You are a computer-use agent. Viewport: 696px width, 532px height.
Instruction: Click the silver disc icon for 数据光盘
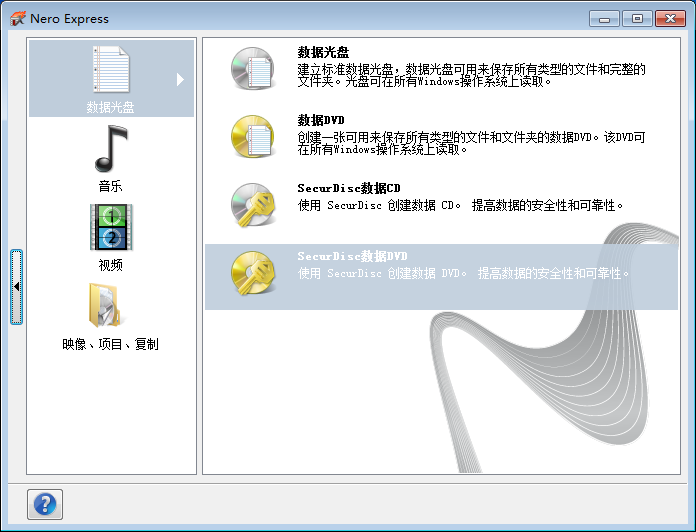click(x=253, y=68)
